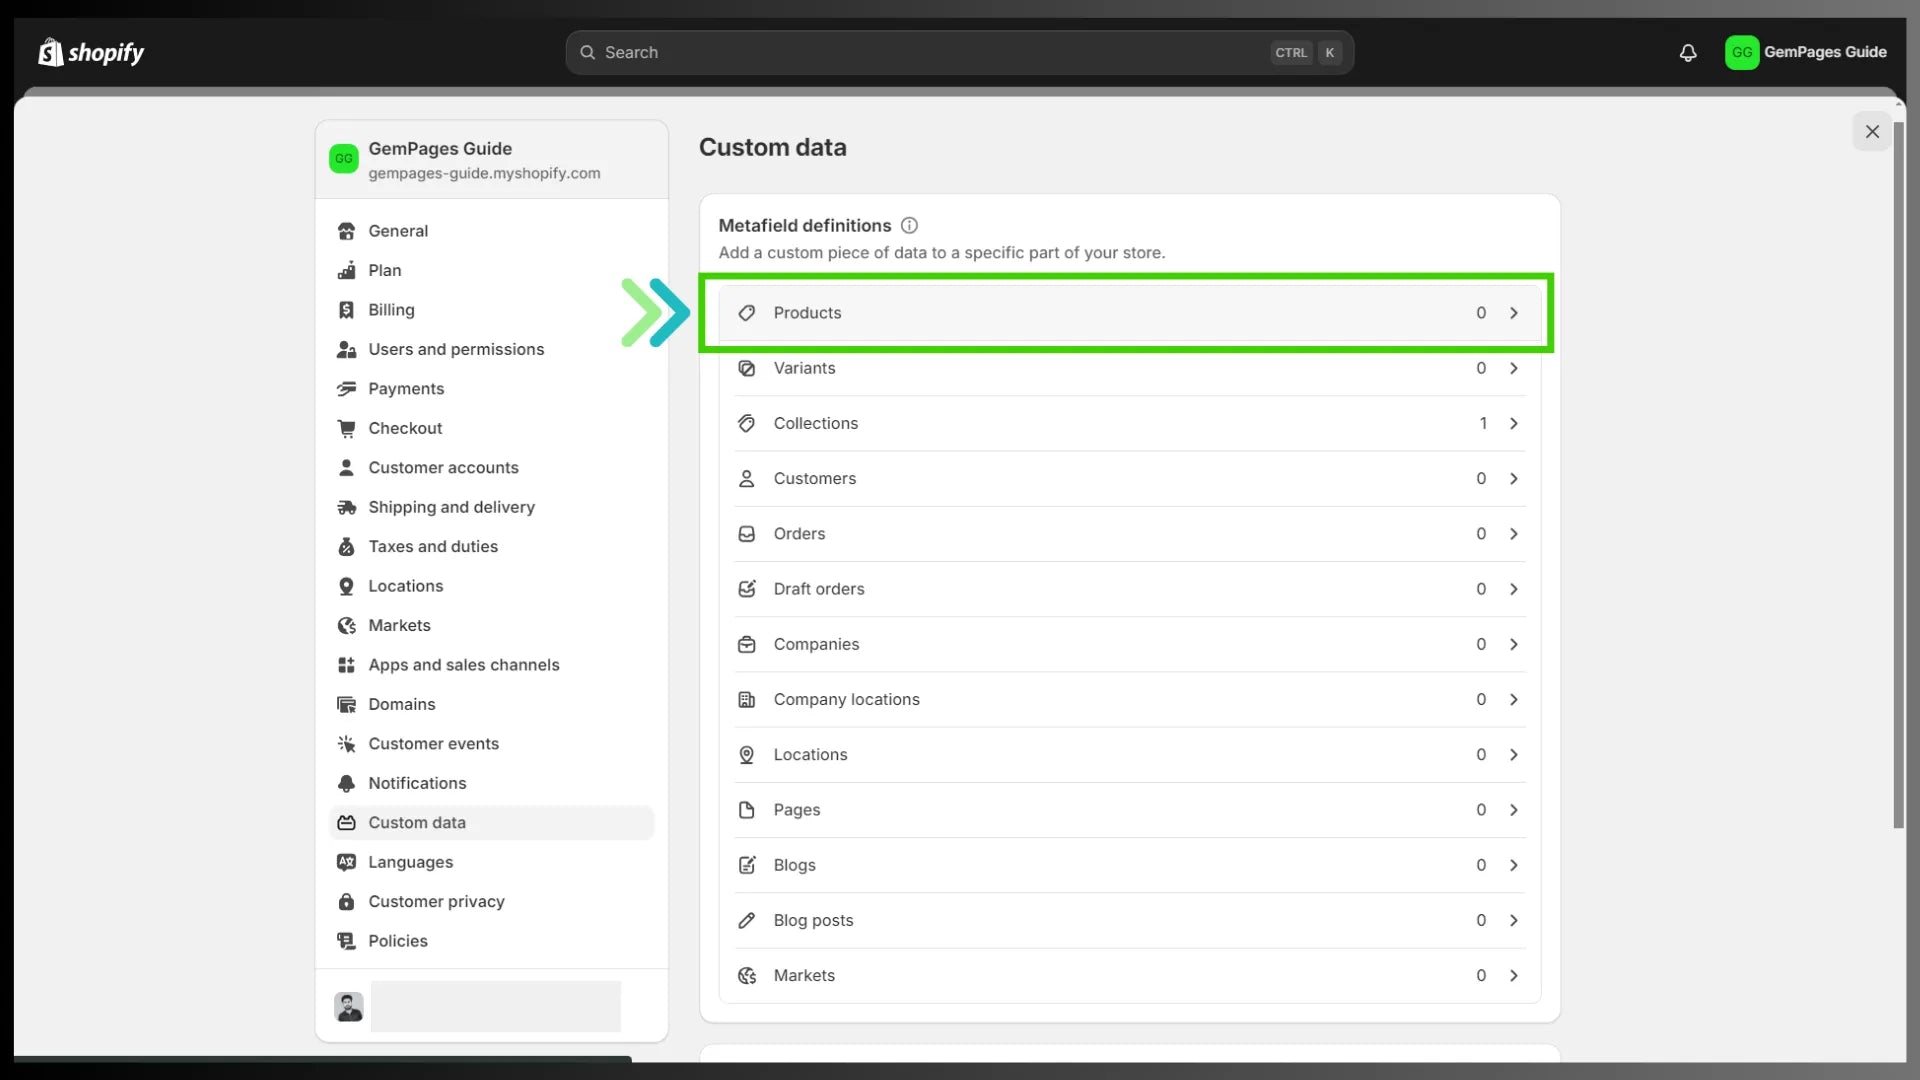Close the settings panel with X
Screen dimensions: 1920x1080
click(x=1872, y=131)
